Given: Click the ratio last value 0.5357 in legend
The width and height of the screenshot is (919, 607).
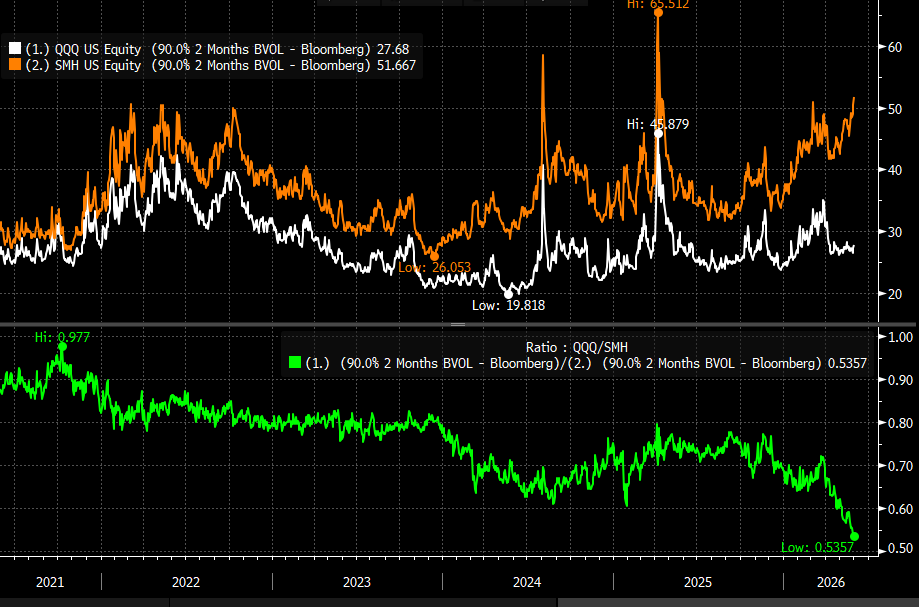Looking at the screenshot, I should (847, 363).
